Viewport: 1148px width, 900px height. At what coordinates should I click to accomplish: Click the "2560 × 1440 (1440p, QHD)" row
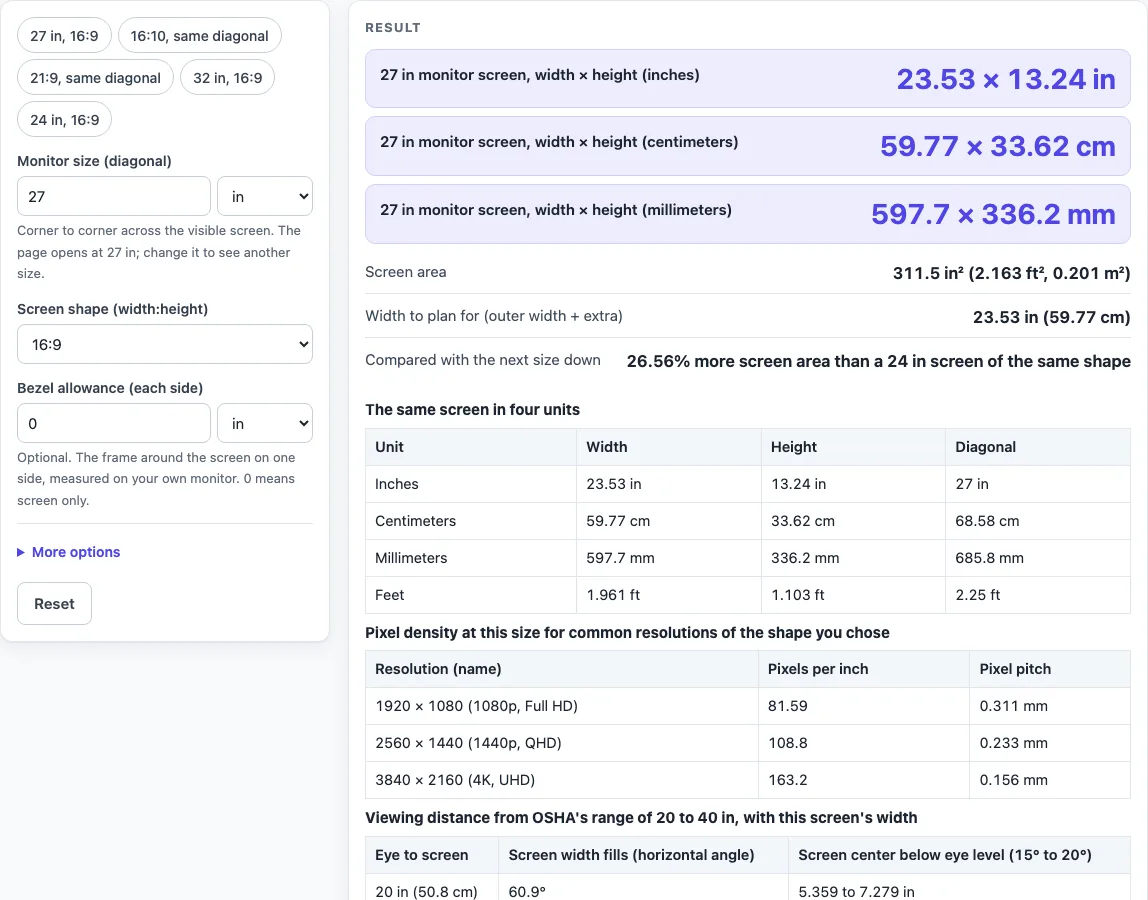click(x=748, y=743)
